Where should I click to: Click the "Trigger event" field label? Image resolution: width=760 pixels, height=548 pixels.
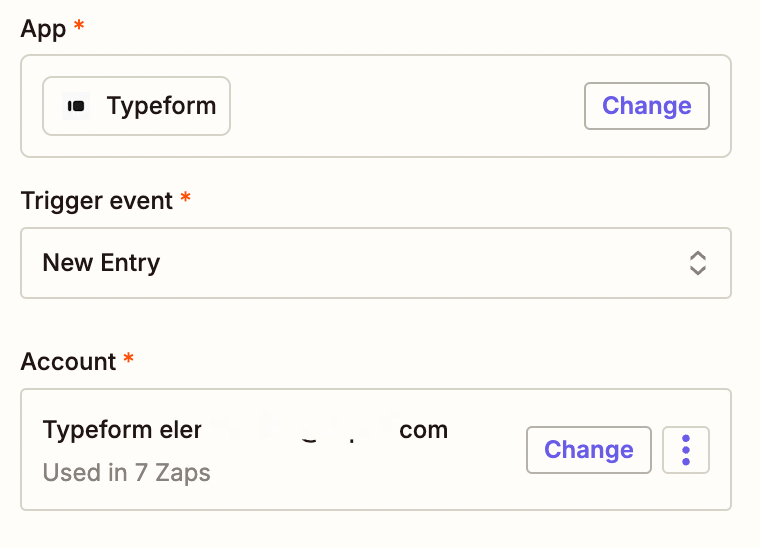[x=96, y=200]
